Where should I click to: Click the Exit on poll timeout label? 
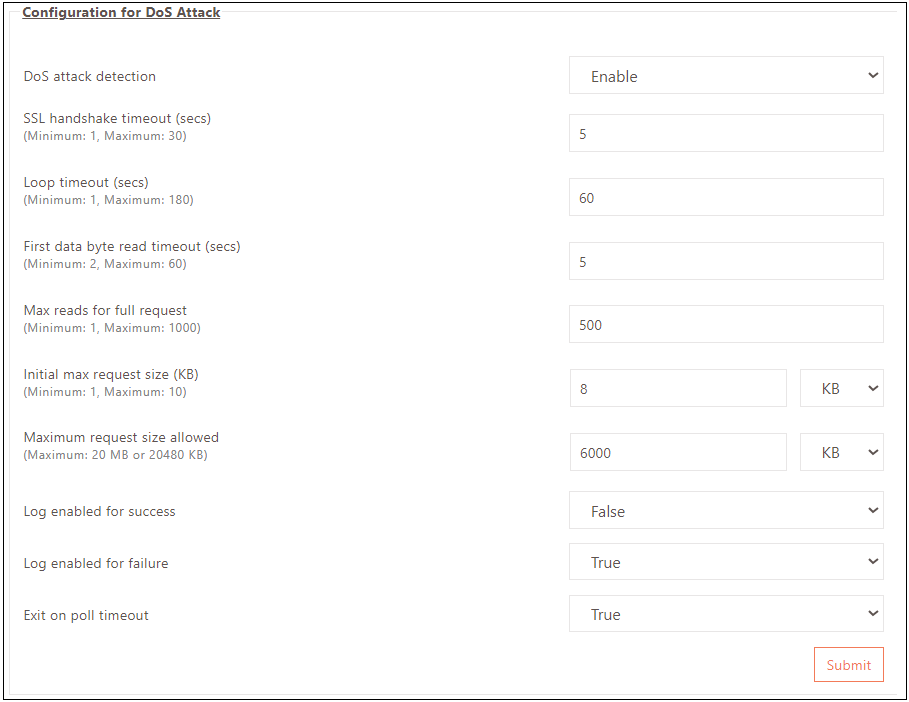click(86, 615)
